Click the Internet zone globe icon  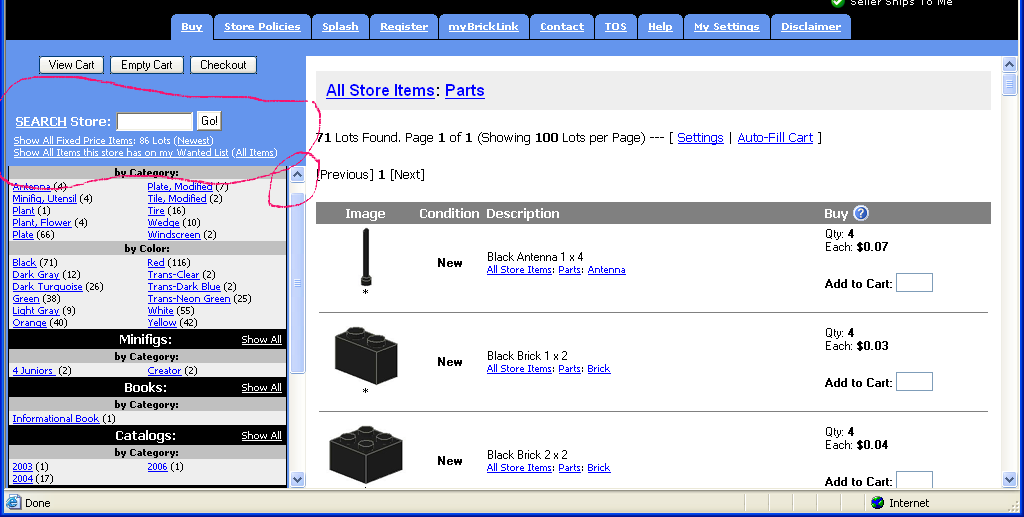(878, 503)
